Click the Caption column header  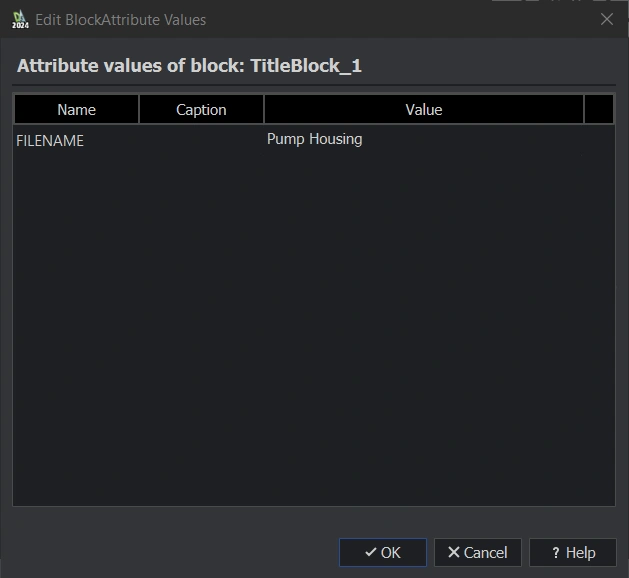[x=201, y=109]
